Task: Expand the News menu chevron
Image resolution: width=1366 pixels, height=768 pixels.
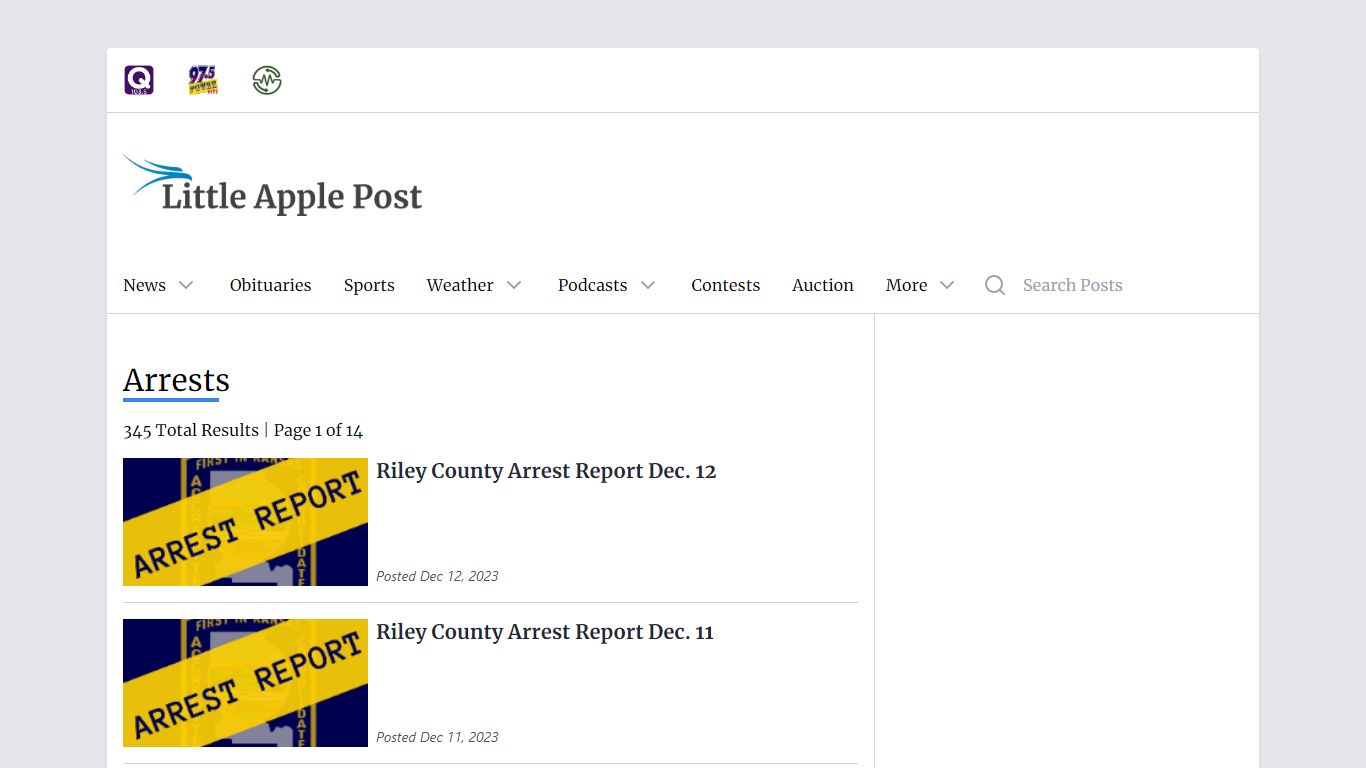Action: point(186,285)
